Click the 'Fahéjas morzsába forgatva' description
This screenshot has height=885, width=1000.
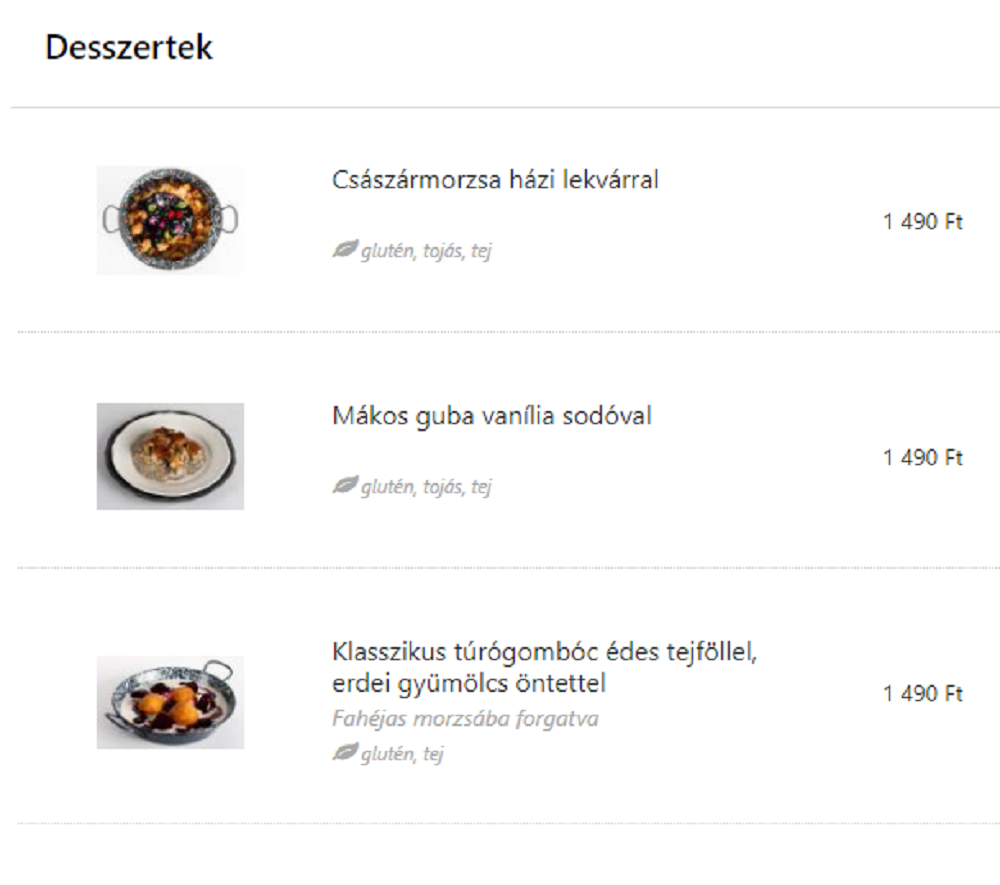tap(466, 719)
